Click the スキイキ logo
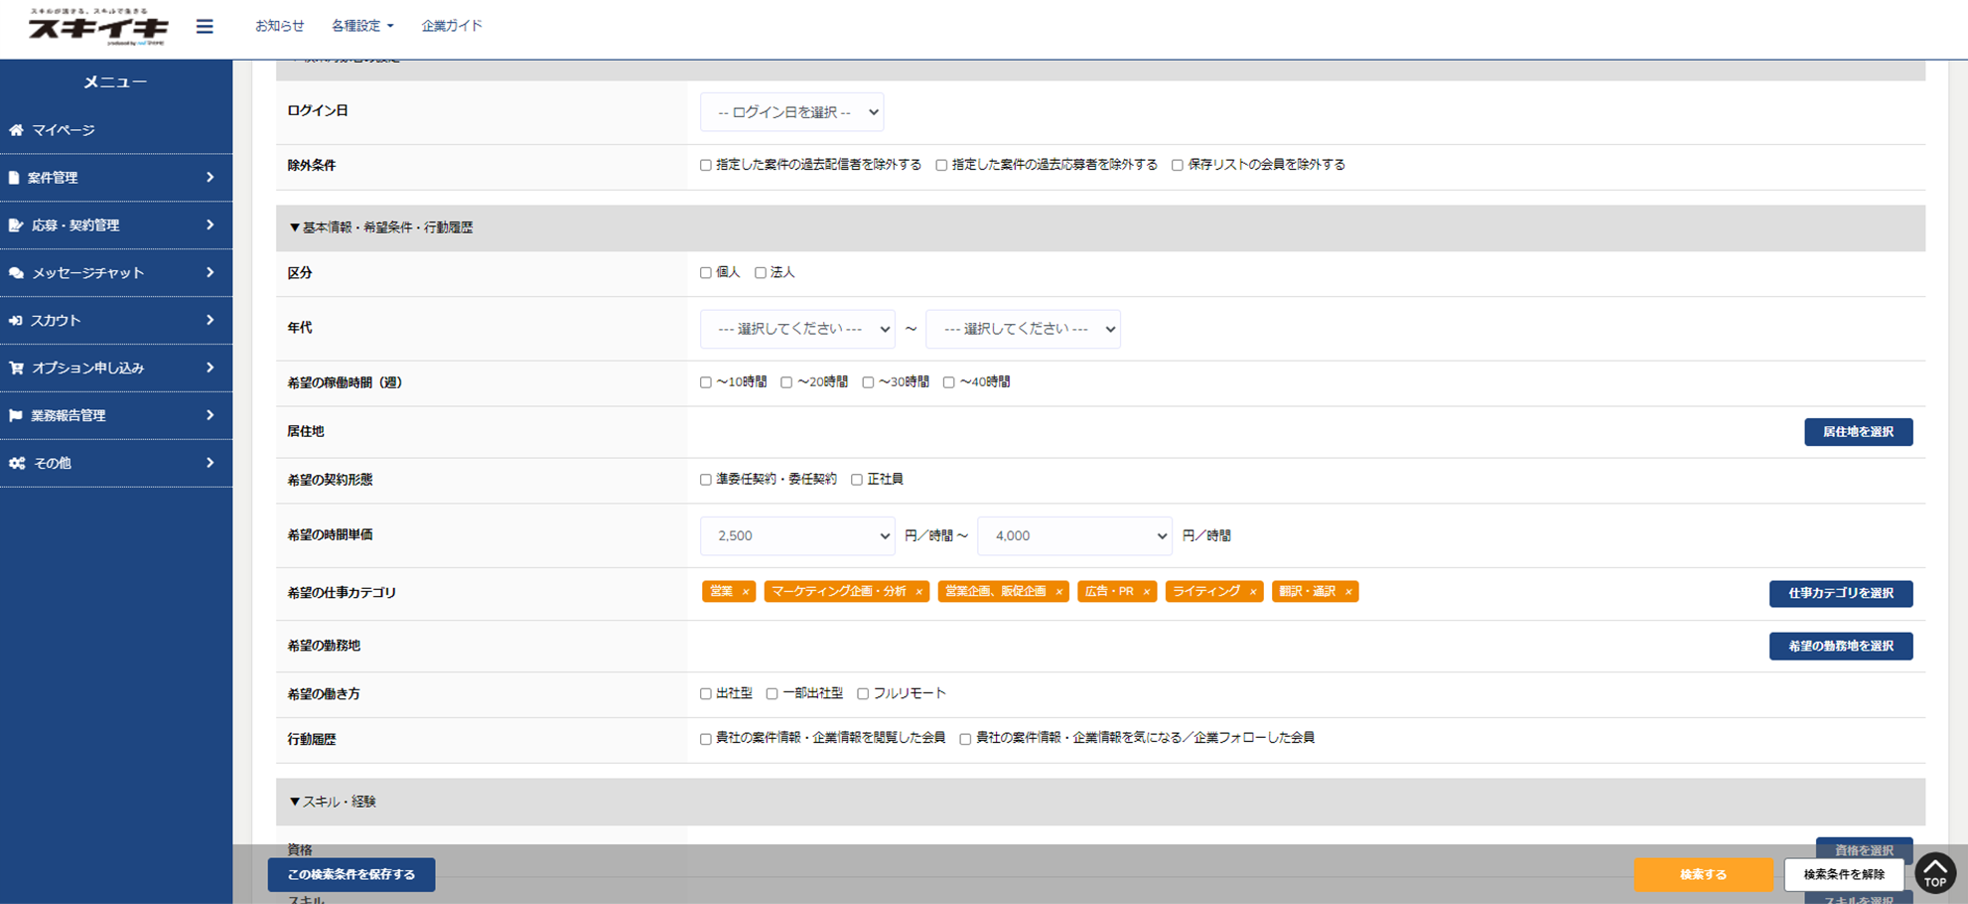This screenshot has width=1968, height=904. coord(98,27)
